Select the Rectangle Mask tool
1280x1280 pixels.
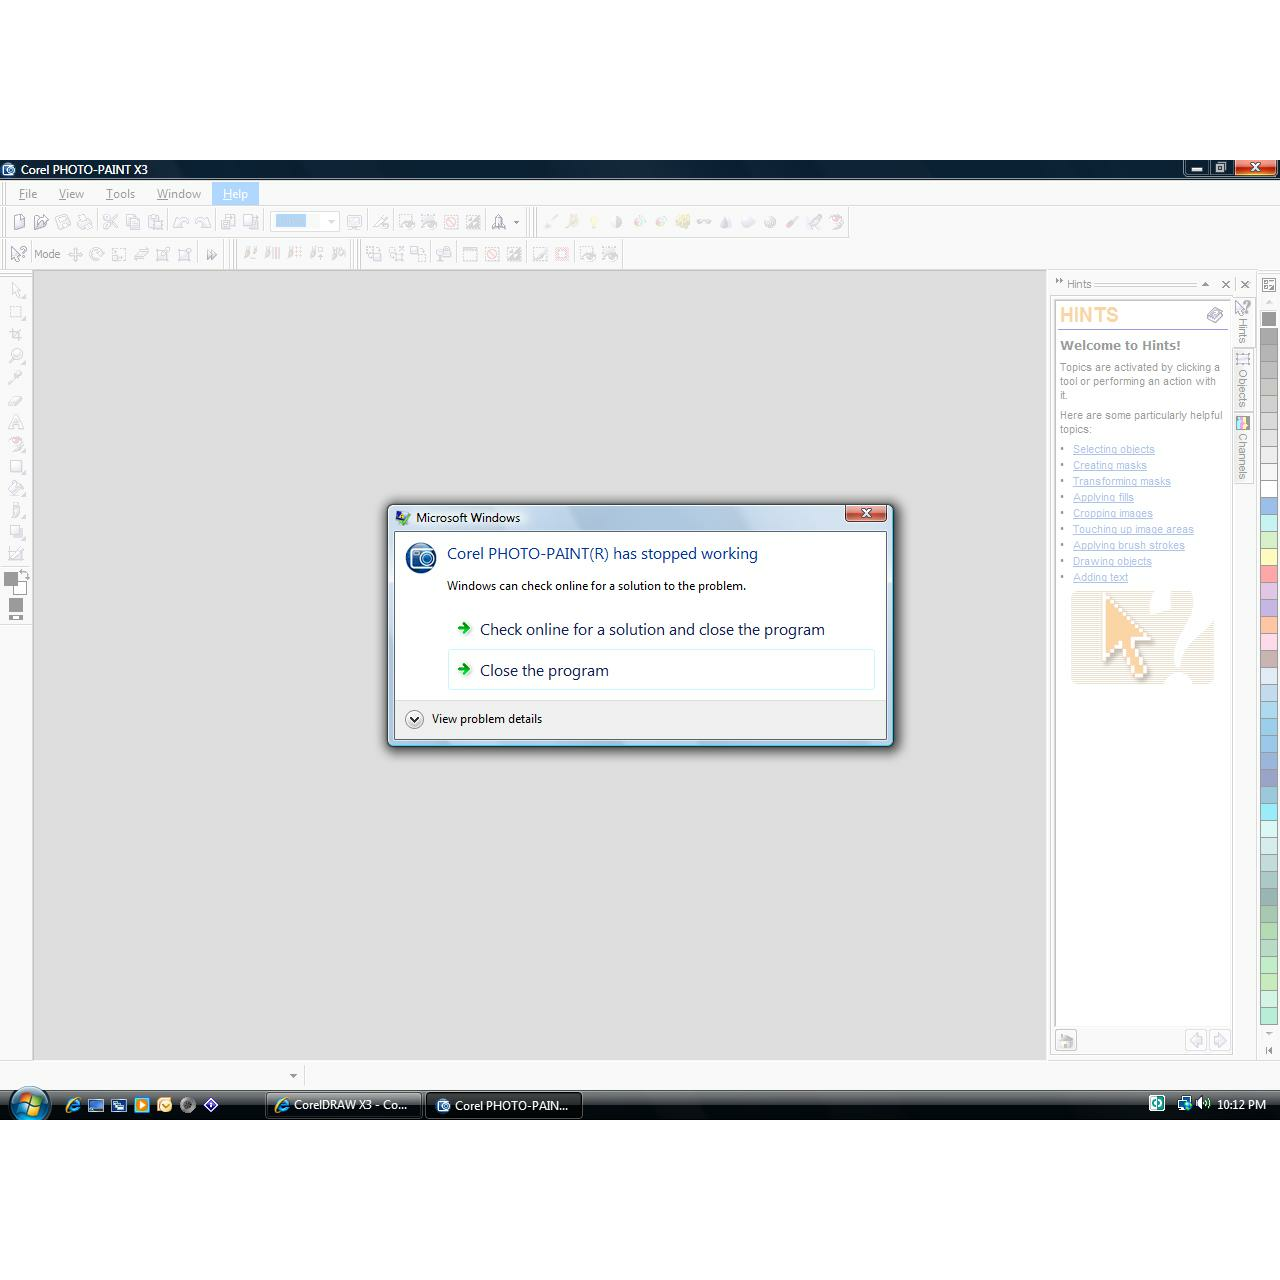pyautogui.click(x=17, y=312)
